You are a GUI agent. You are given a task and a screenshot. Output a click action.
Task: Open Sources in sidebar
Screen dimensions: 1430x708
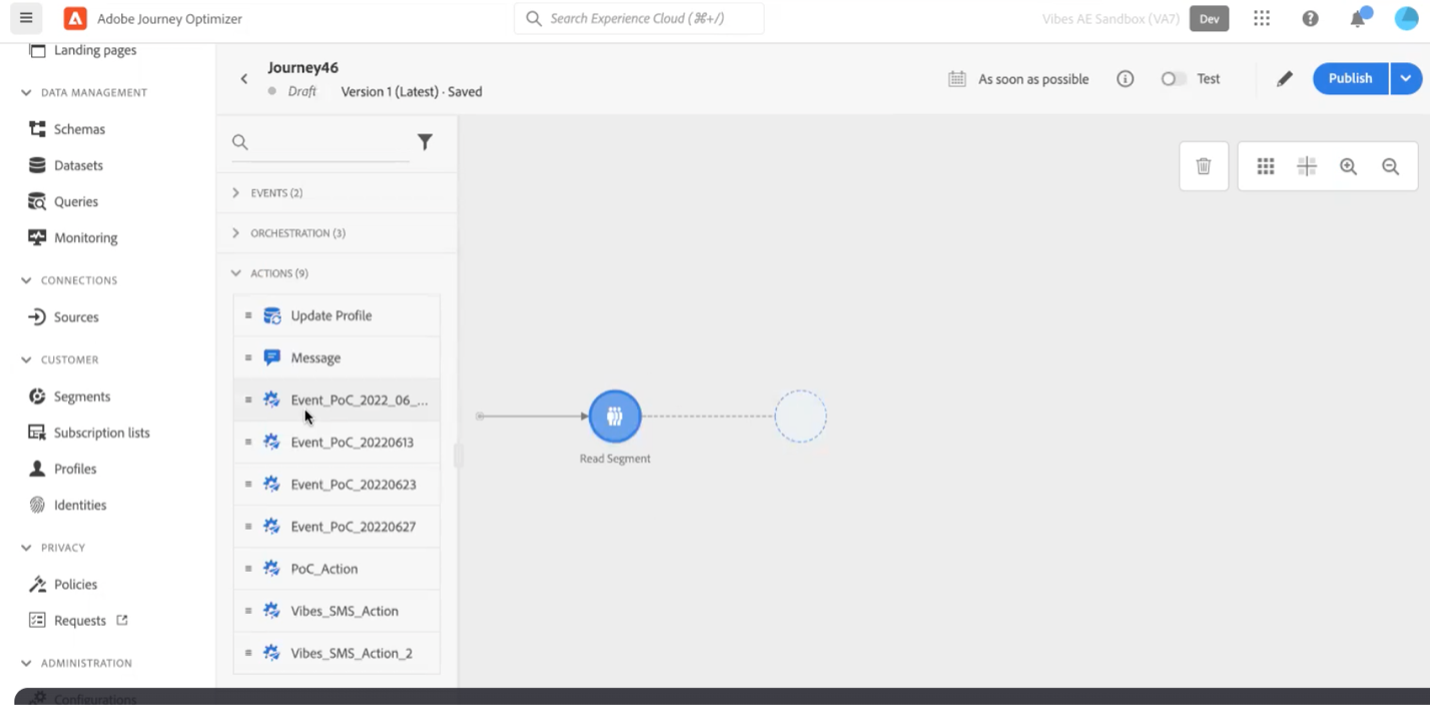tap(76, 317)
